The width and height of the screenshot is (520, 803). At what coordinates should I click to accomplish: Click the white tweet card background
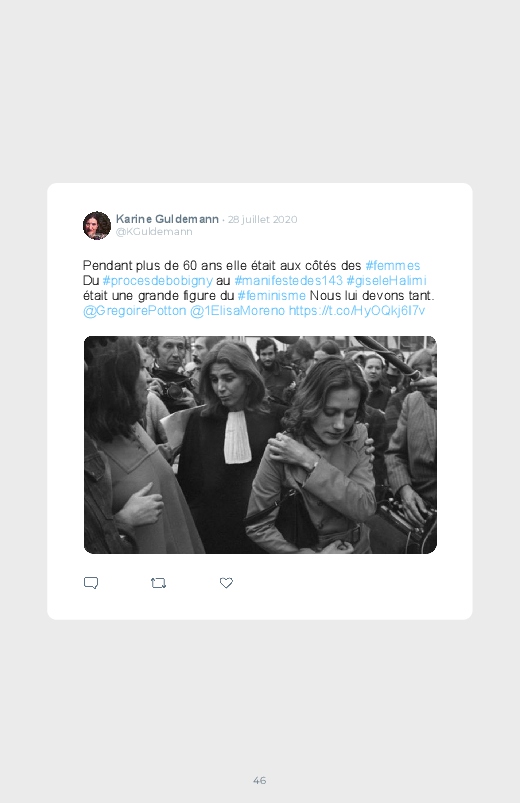pyautogui.click(x=260, y=402)
